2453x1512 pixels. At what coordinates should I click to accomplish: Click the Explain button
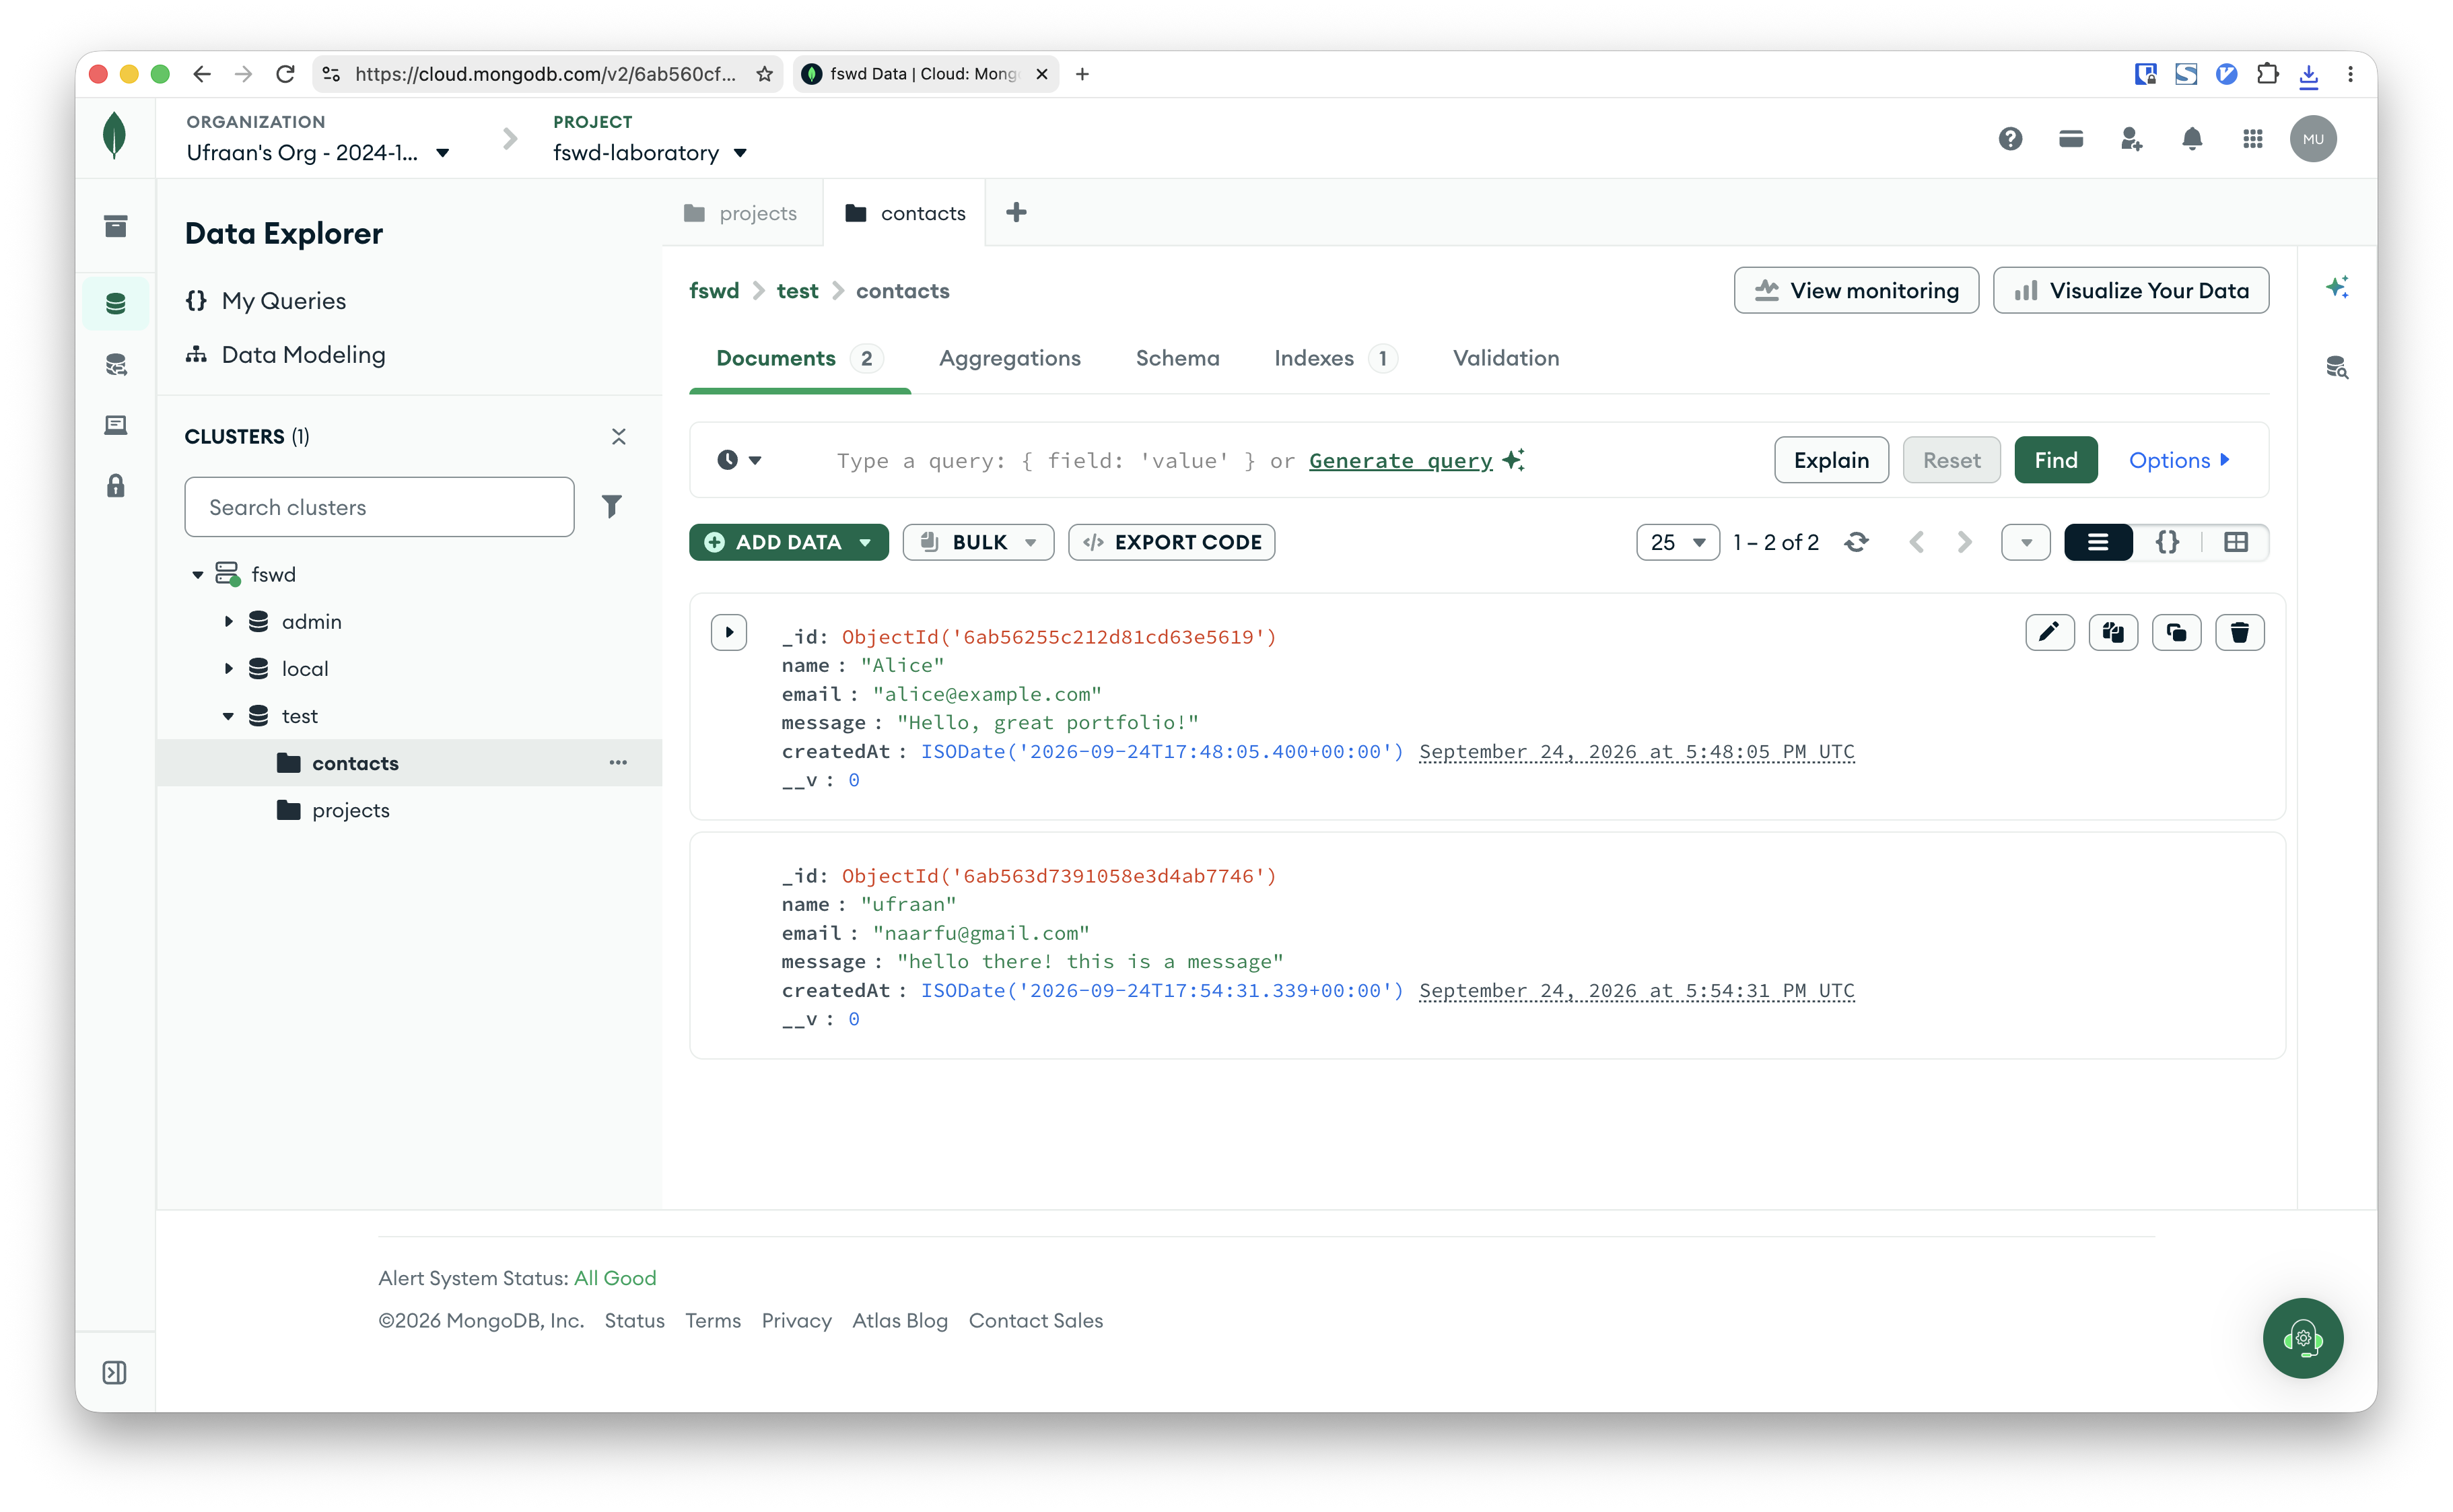coord(1831,460)
